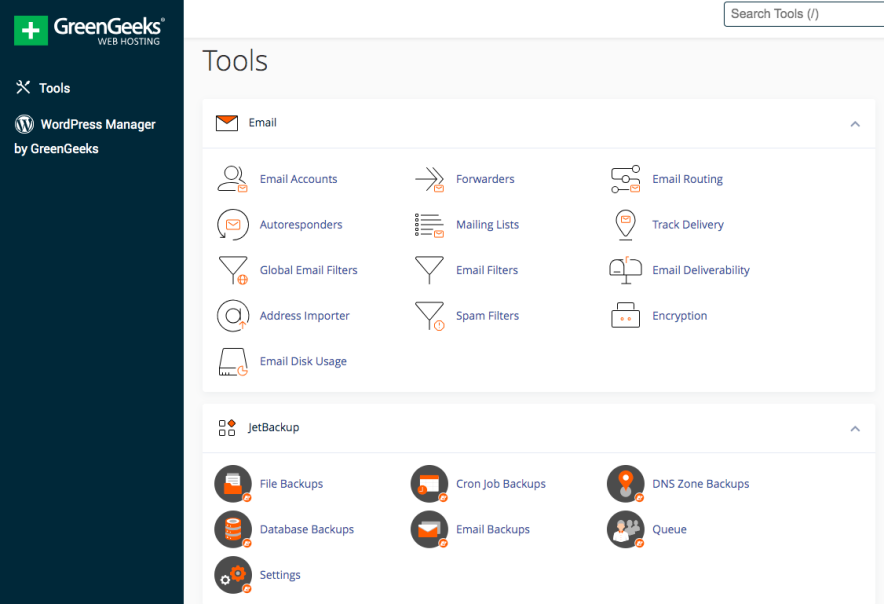Select Tools in the sidebar
The height and width of the screenshot is (604, 884).
click(54, 88)
